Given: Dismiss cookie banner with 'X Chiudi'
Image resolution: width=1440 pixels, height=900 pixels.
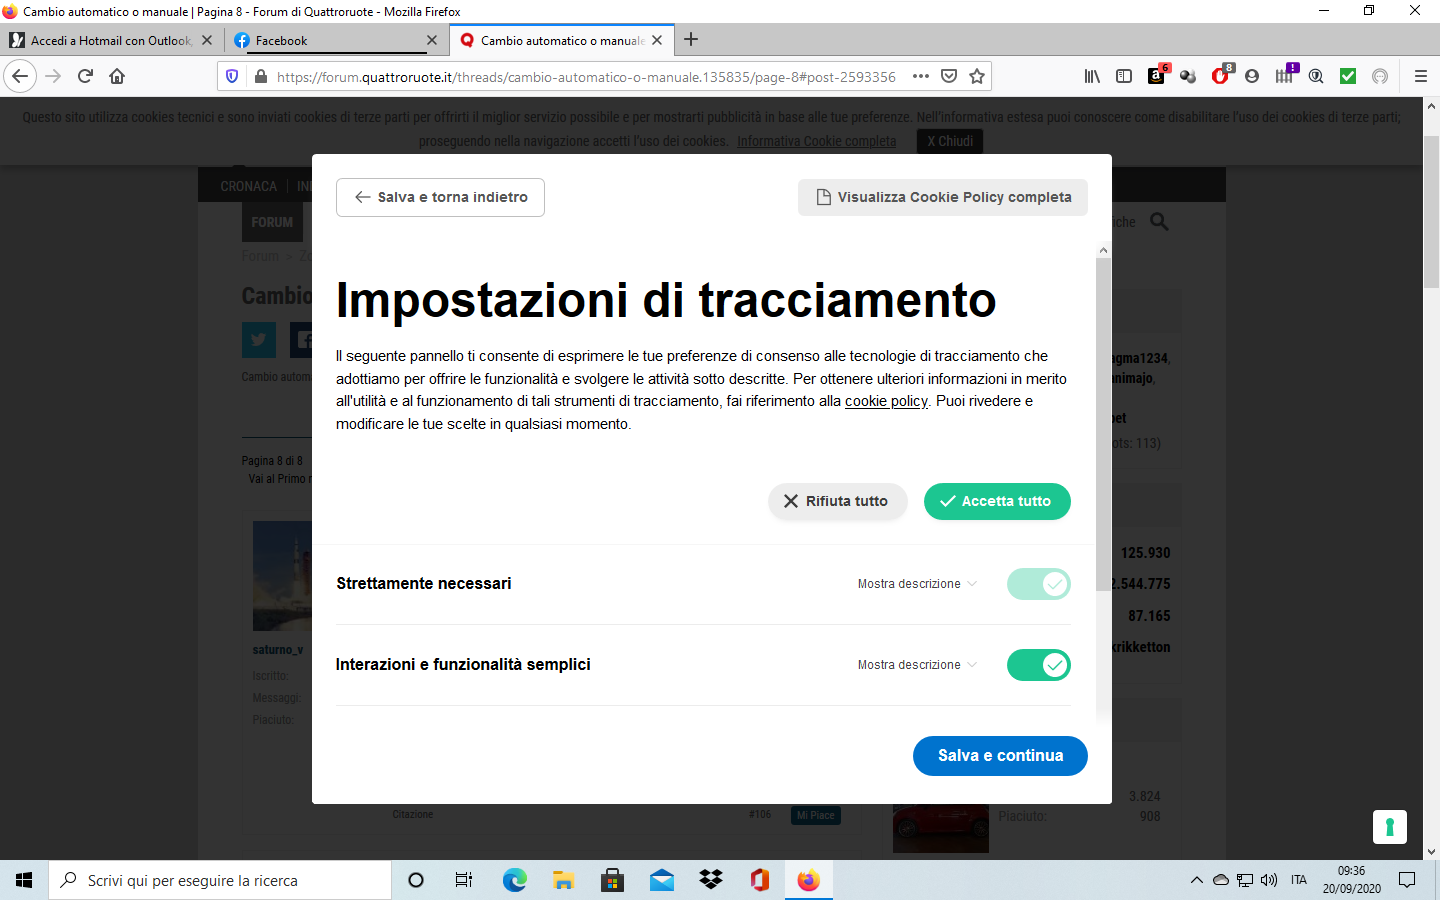Looking at the screenshot, I should tap(949, 141).
